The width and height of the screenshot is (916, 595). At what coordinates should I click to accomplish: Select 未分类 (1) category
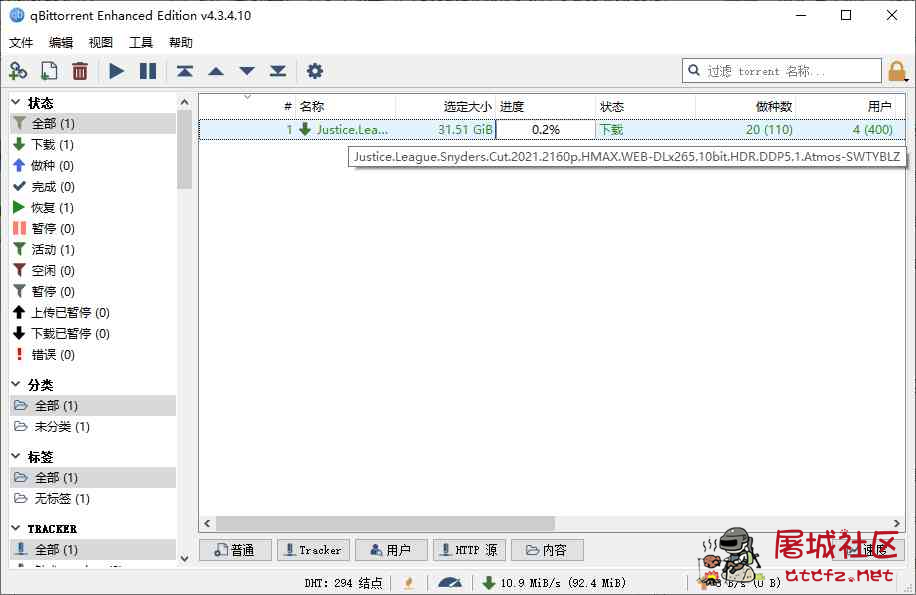coord(93,426)
